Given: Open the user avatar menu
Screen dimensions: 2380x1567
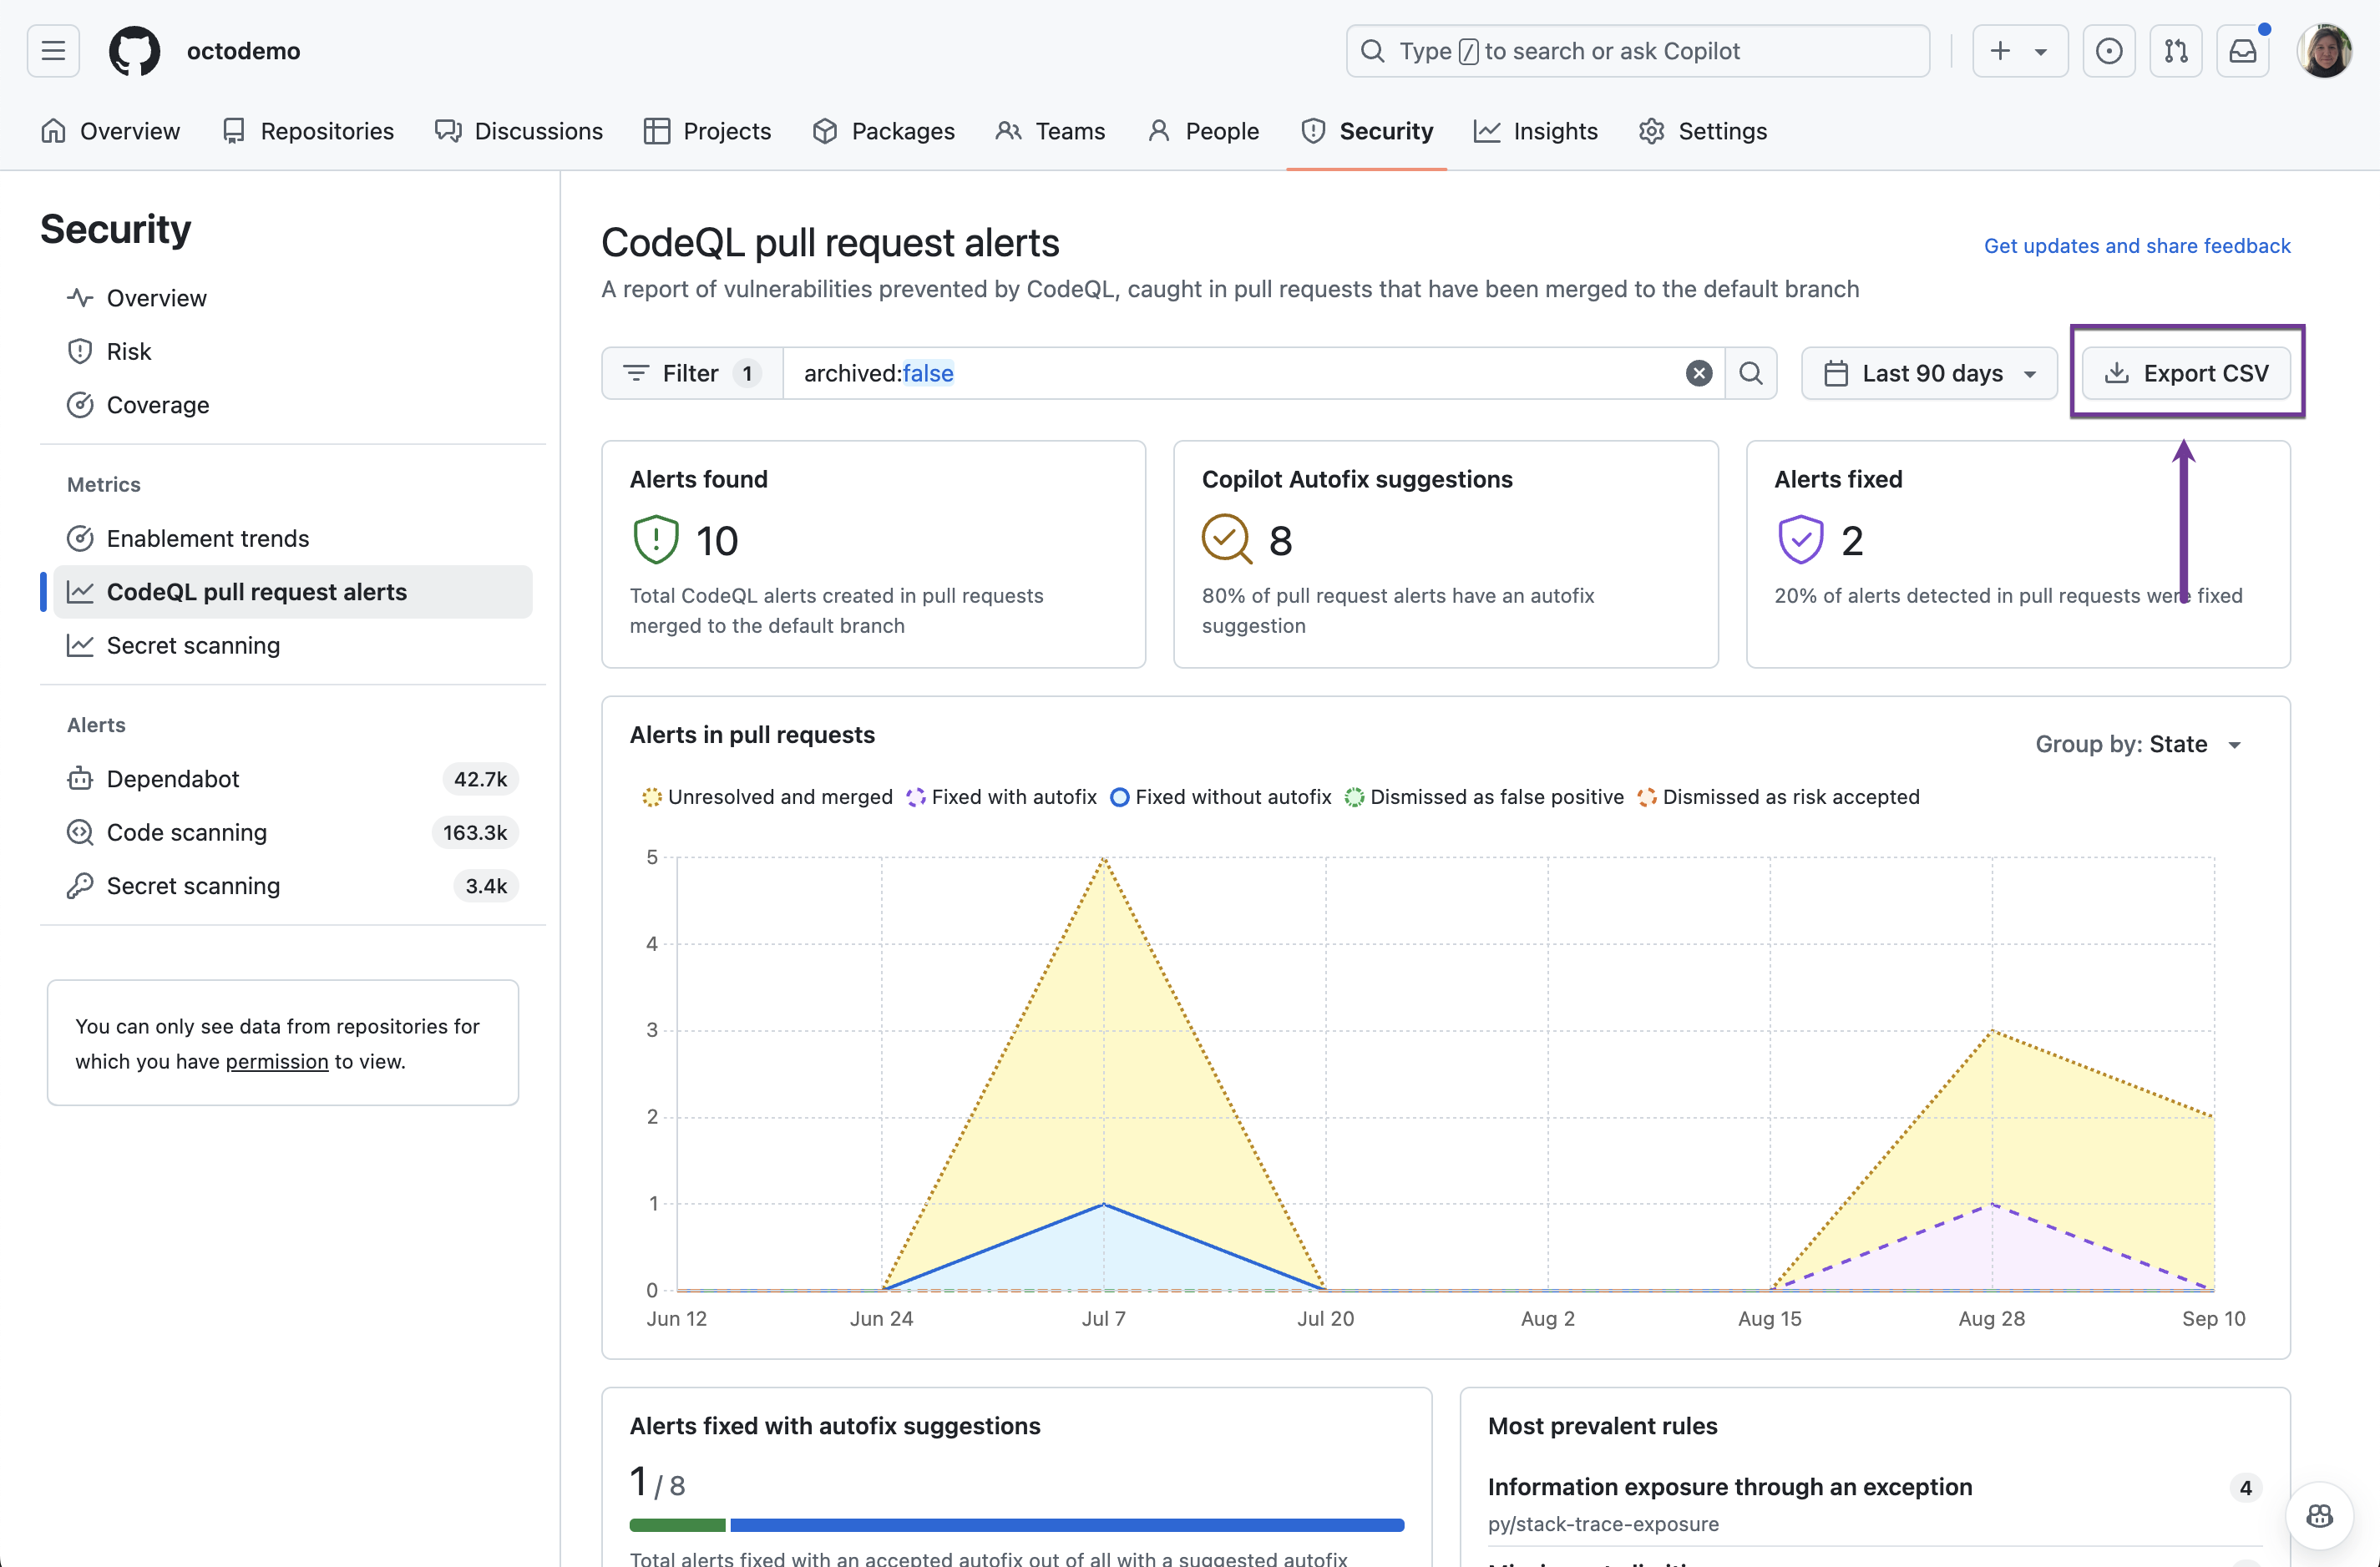Looking at the screenshot, I should [x=2325, y=50].
